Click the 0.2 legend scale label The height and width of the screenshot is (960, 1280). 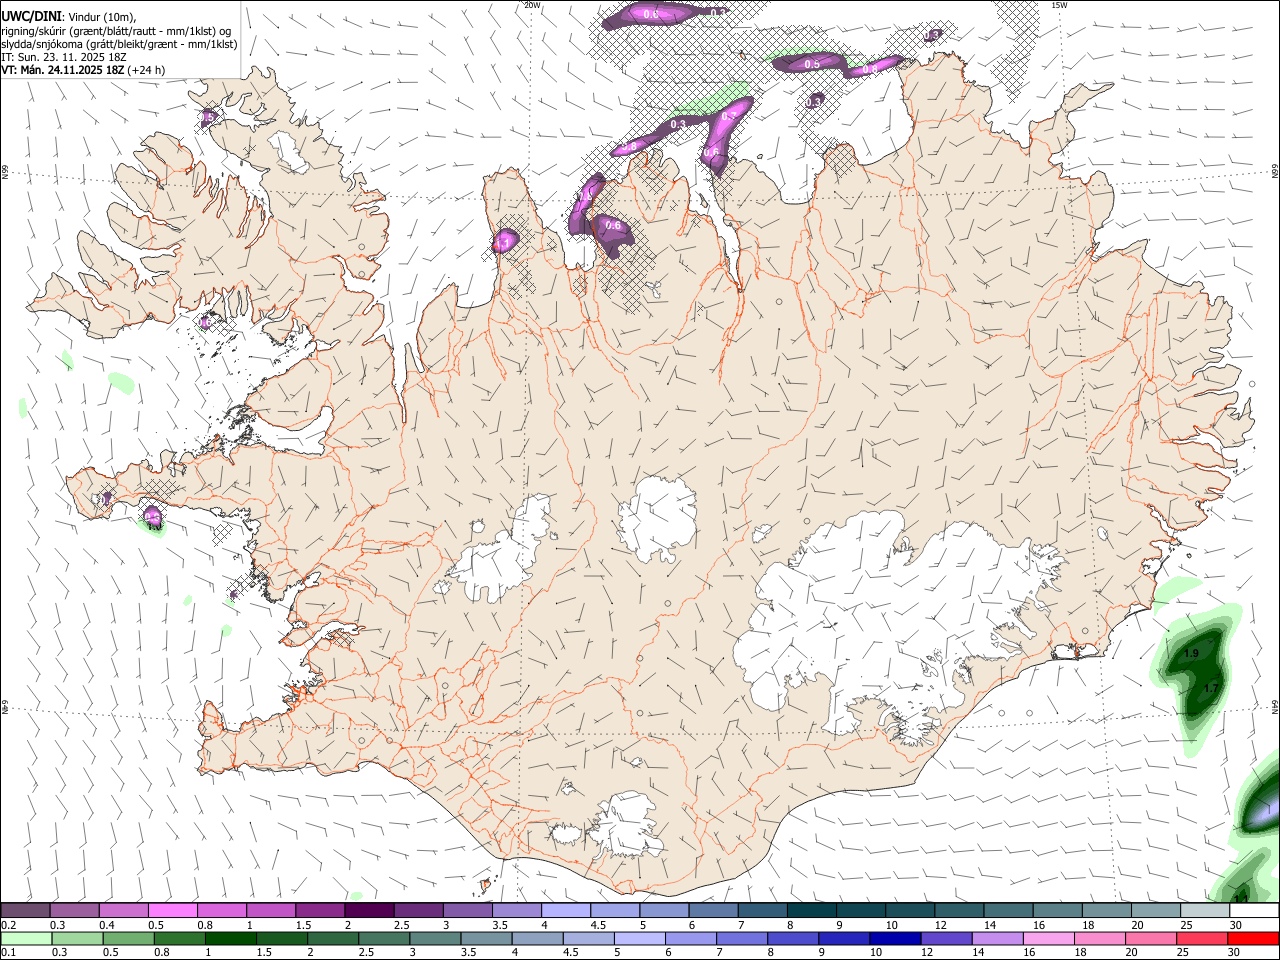click(x=8, y=925)
